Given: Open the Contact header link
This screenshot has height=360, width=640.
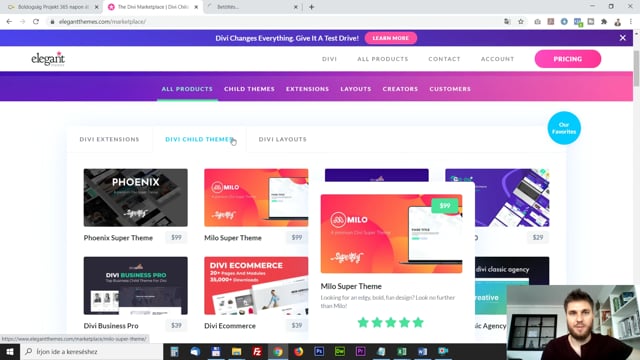Looking at the screenshot, I should pos(444,59).
